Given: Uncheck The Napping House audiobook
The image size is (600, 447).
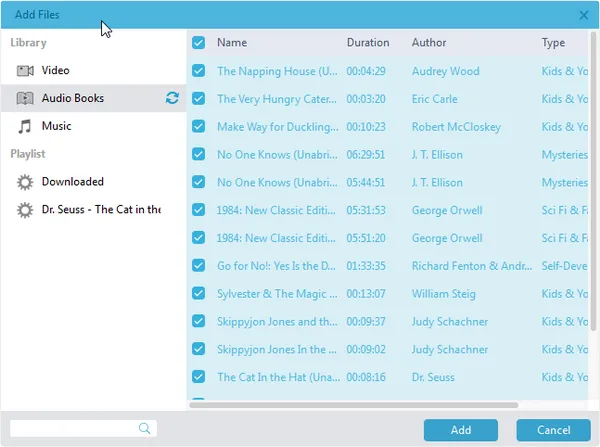Looking at the screenshot, I should (x=199, y=71).
